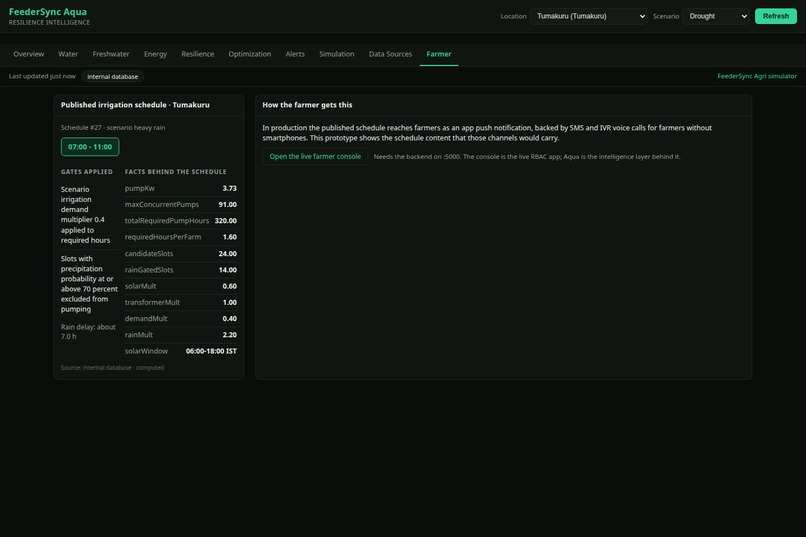The image size is (806, 537).
Task: Go to the Data Sources tab
Action: click(x=390, y=54)
